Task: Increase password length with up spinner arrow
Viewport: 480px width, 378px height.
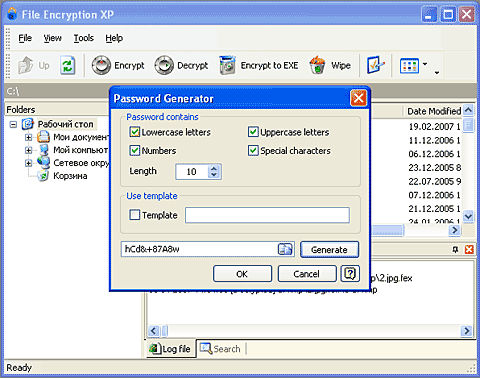Action: [x=214, y=168]
